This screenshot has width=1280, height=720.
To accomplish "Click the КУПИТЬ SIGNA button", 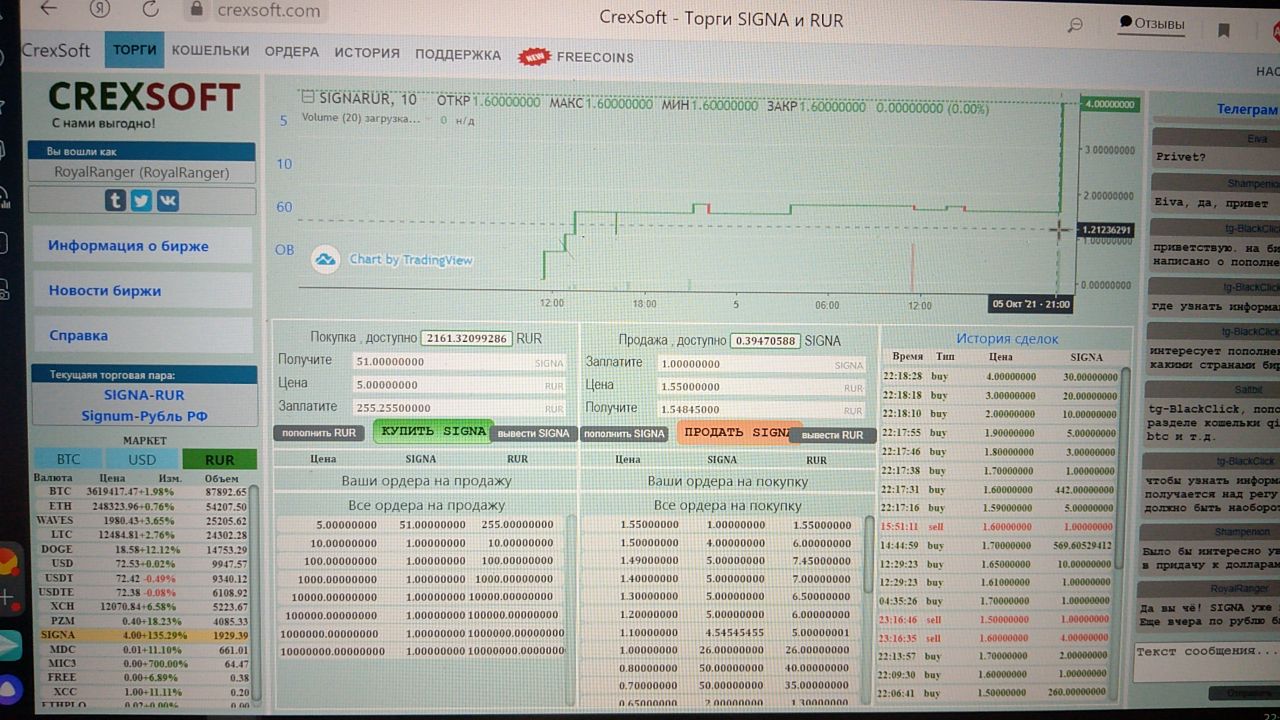I will tap(433, 431).
